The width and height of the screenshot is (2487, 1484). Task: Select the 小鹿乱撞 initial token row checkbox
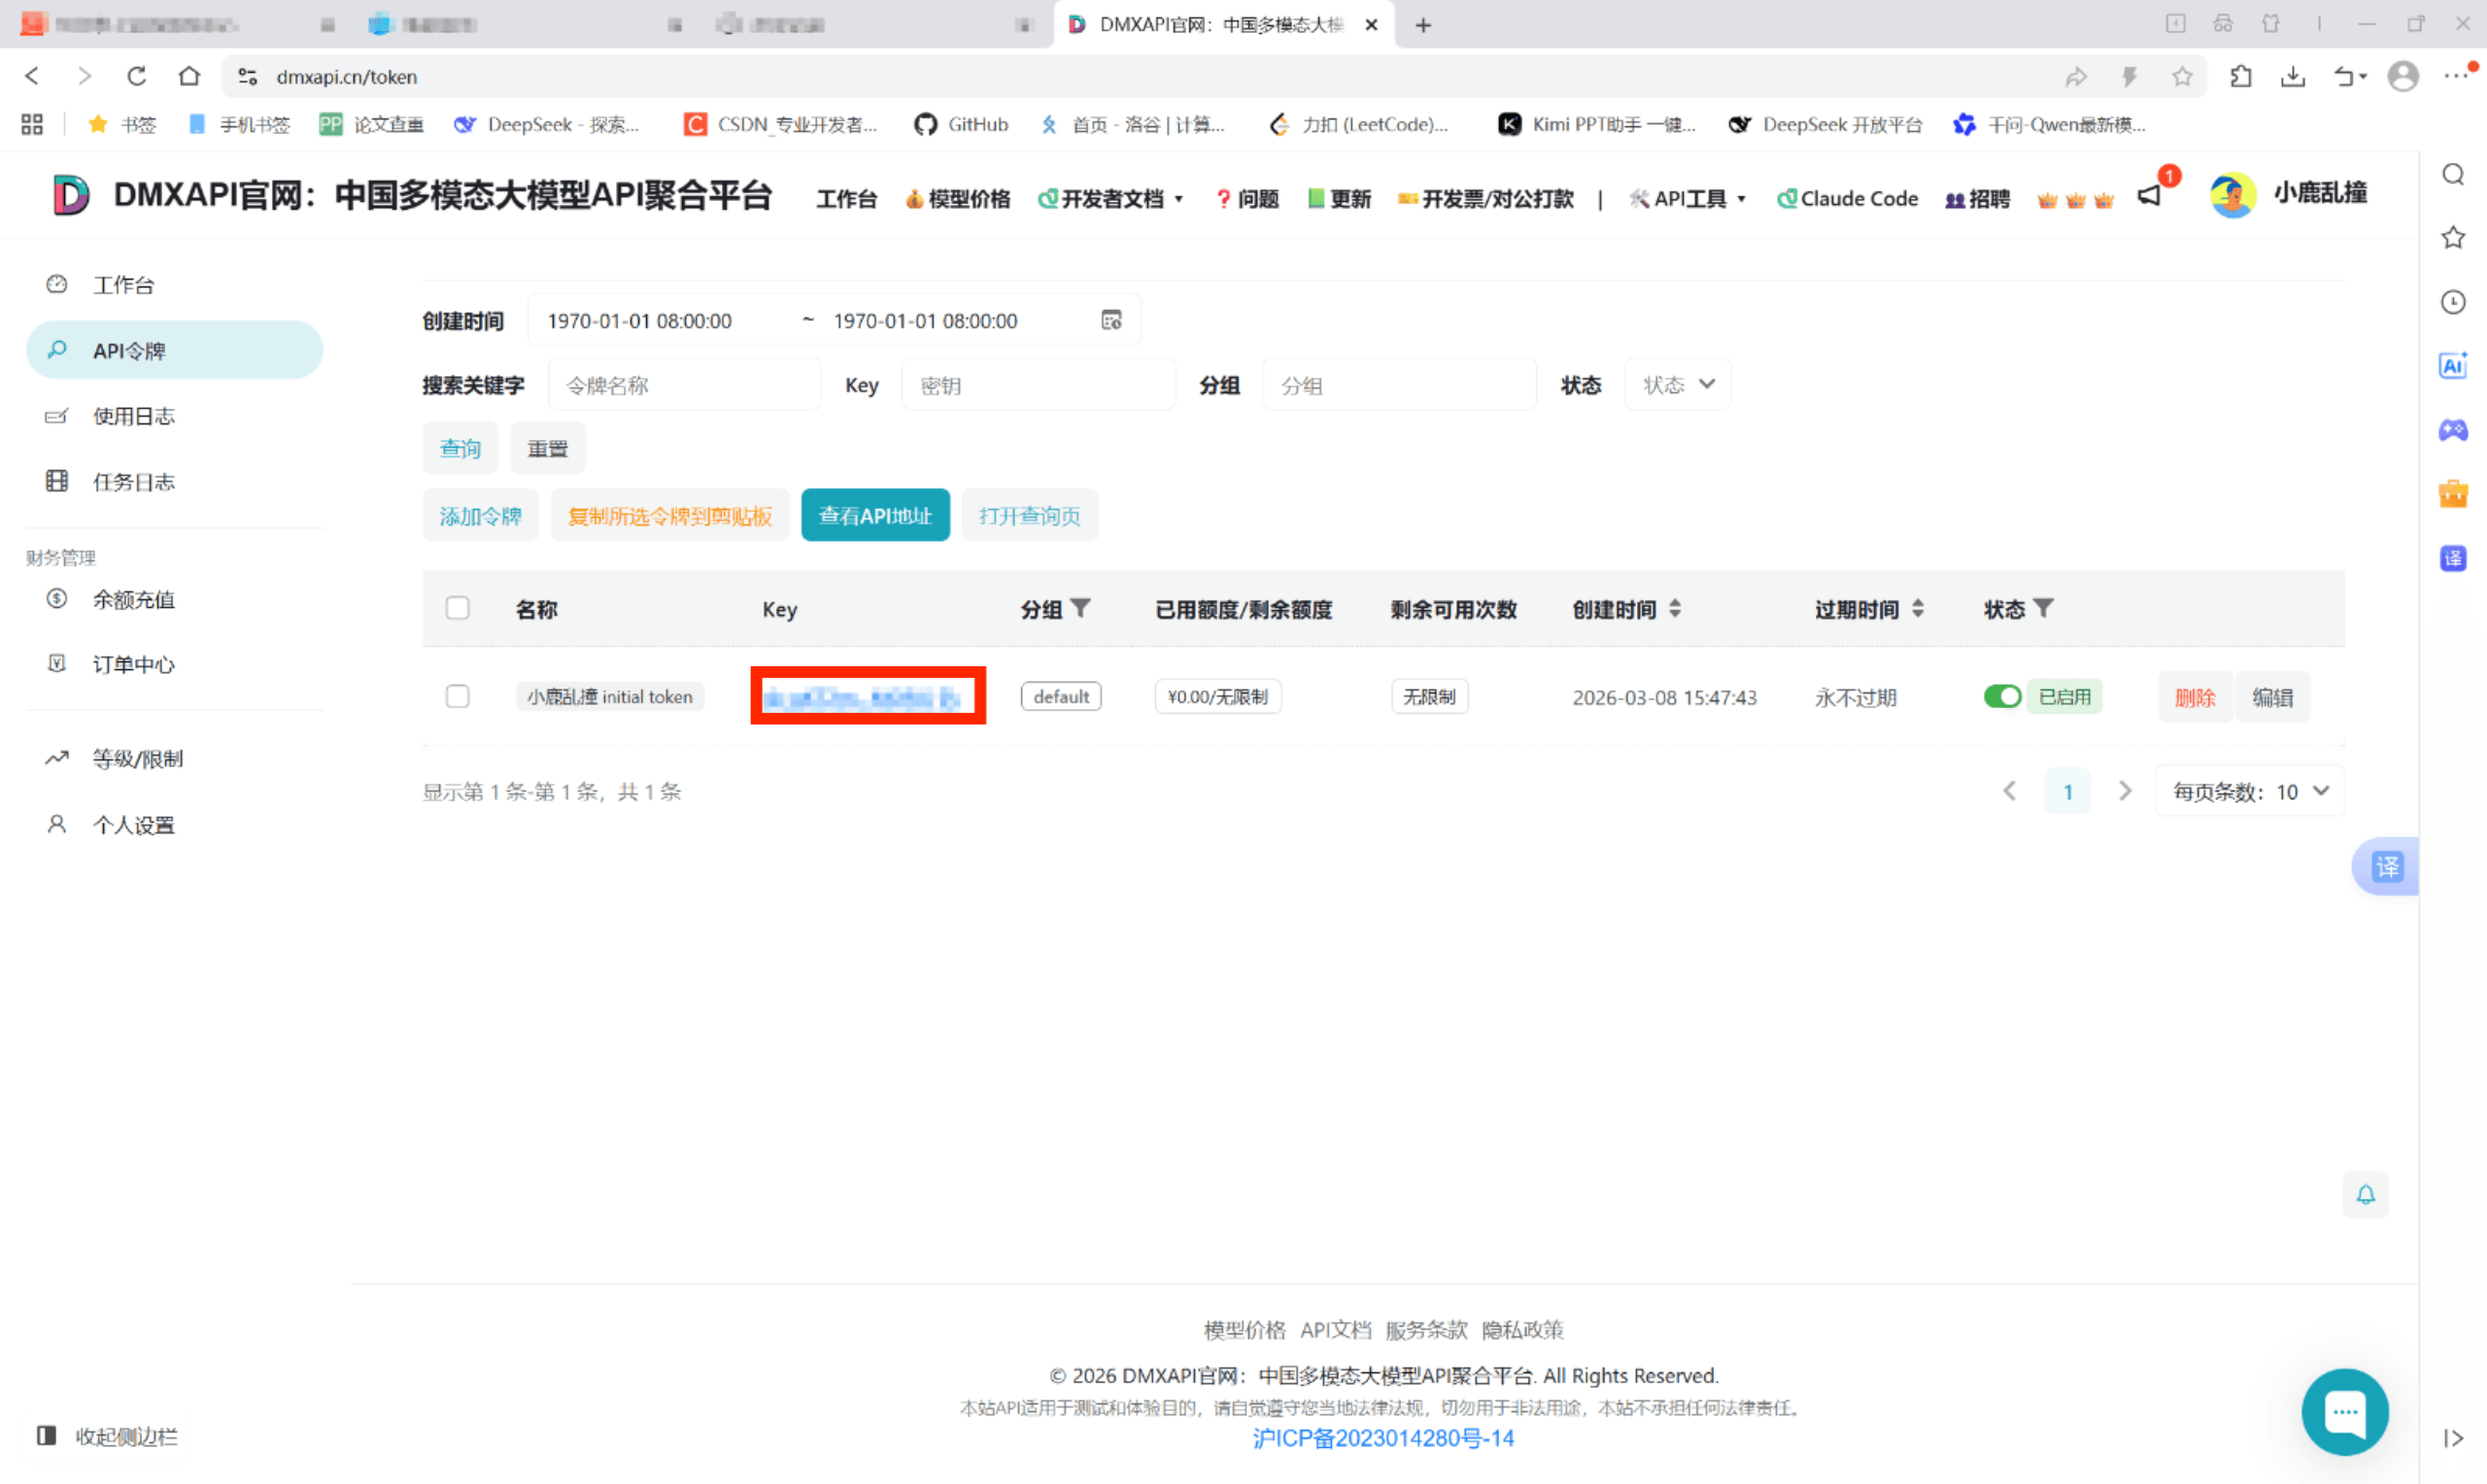click(457, 696)
